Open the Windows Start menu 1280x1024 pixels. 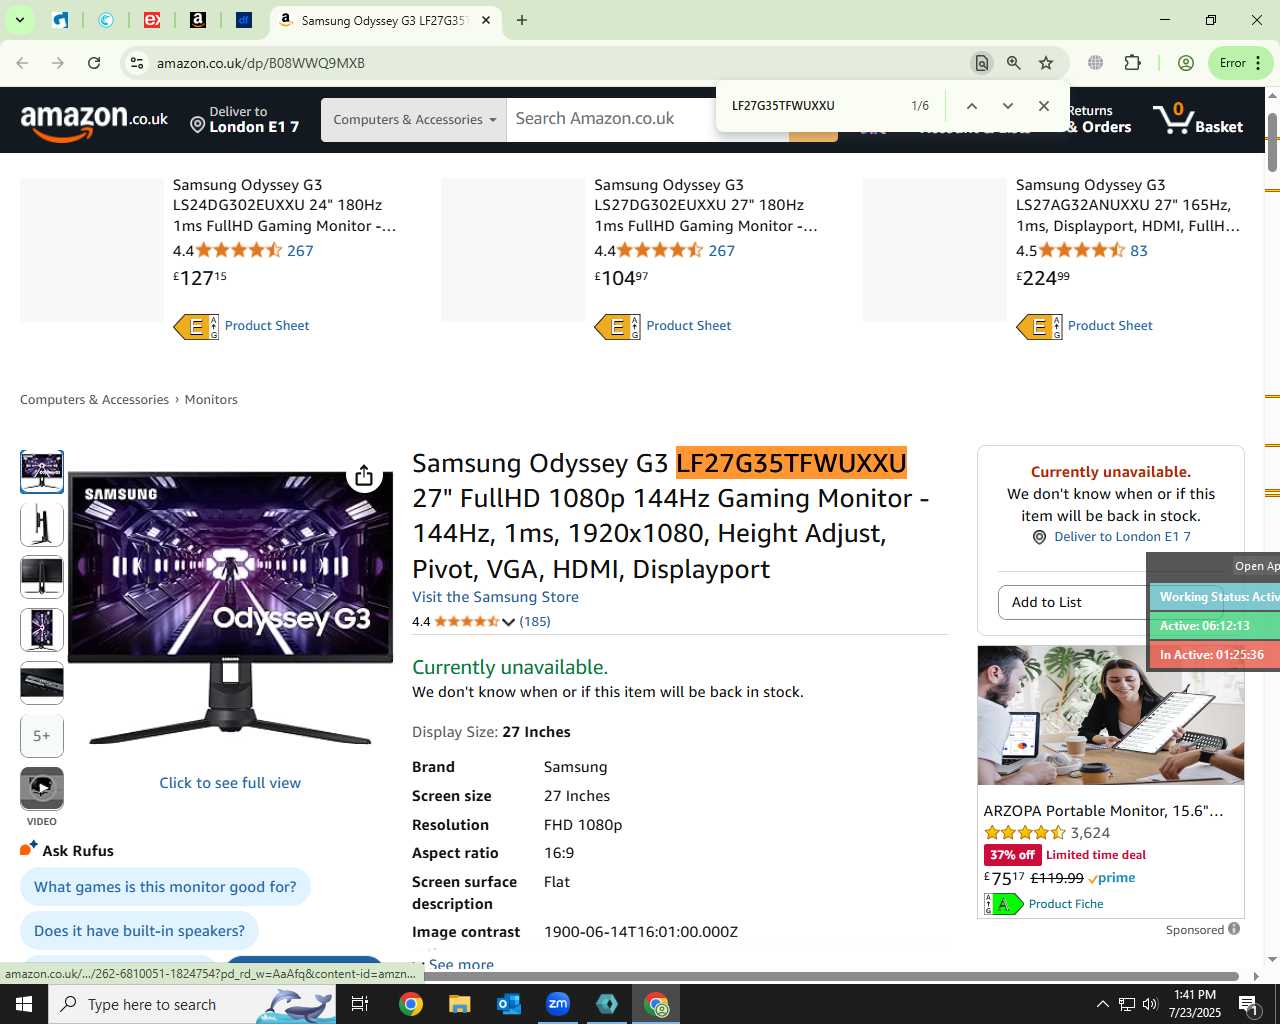click(24, 1004)
